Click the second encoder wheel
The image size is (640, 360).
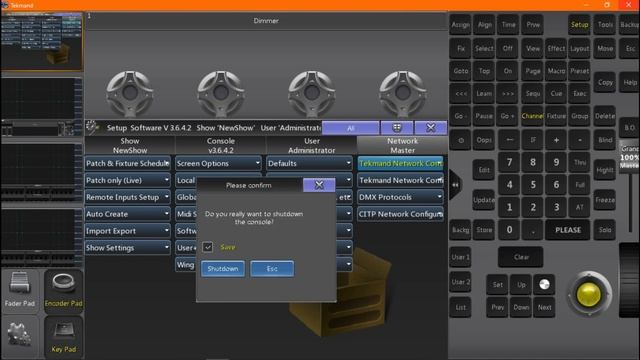[220, 93]
